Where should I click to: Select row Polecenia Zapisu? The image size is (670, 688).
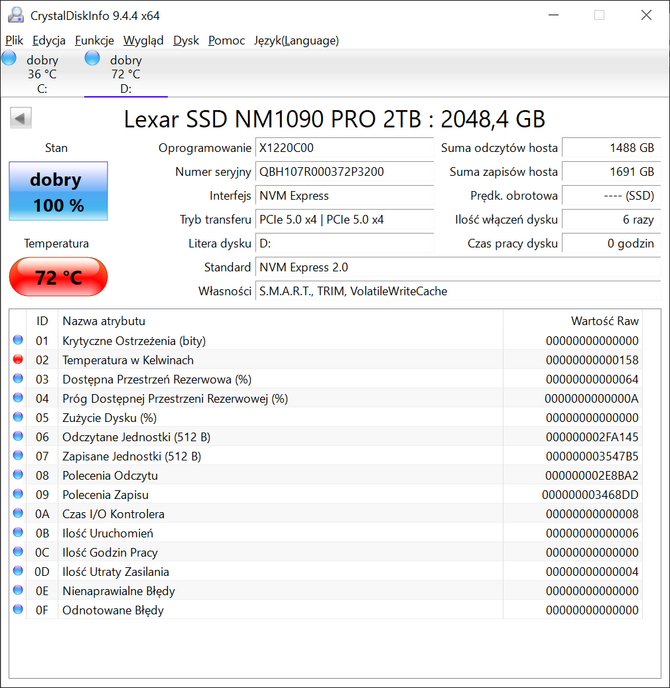pyautogui.click(x=326, y=494)
